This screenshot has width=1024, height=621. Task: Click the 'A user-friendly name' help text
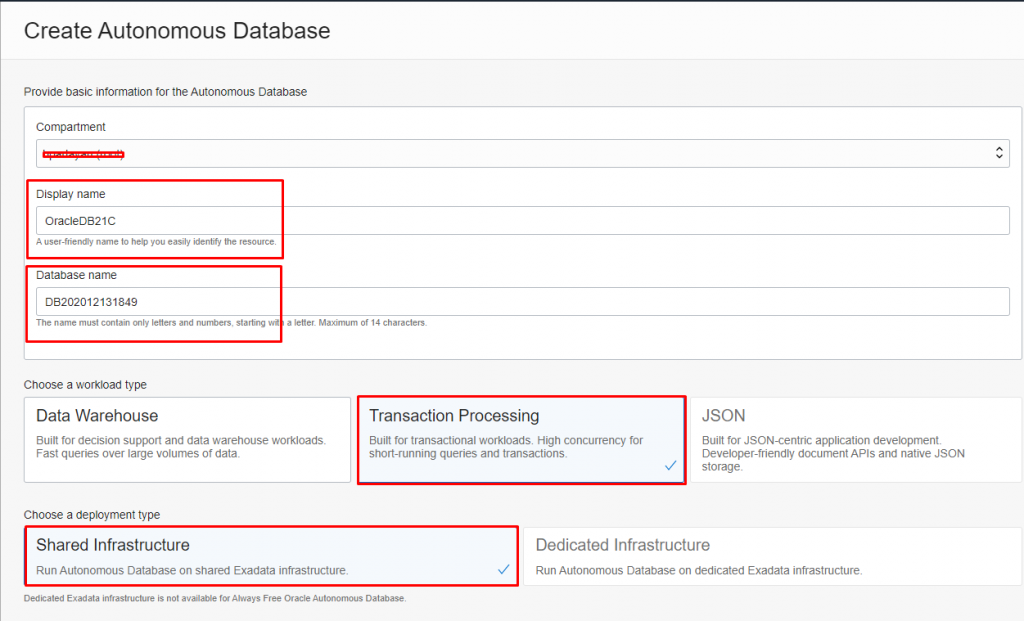156,242
